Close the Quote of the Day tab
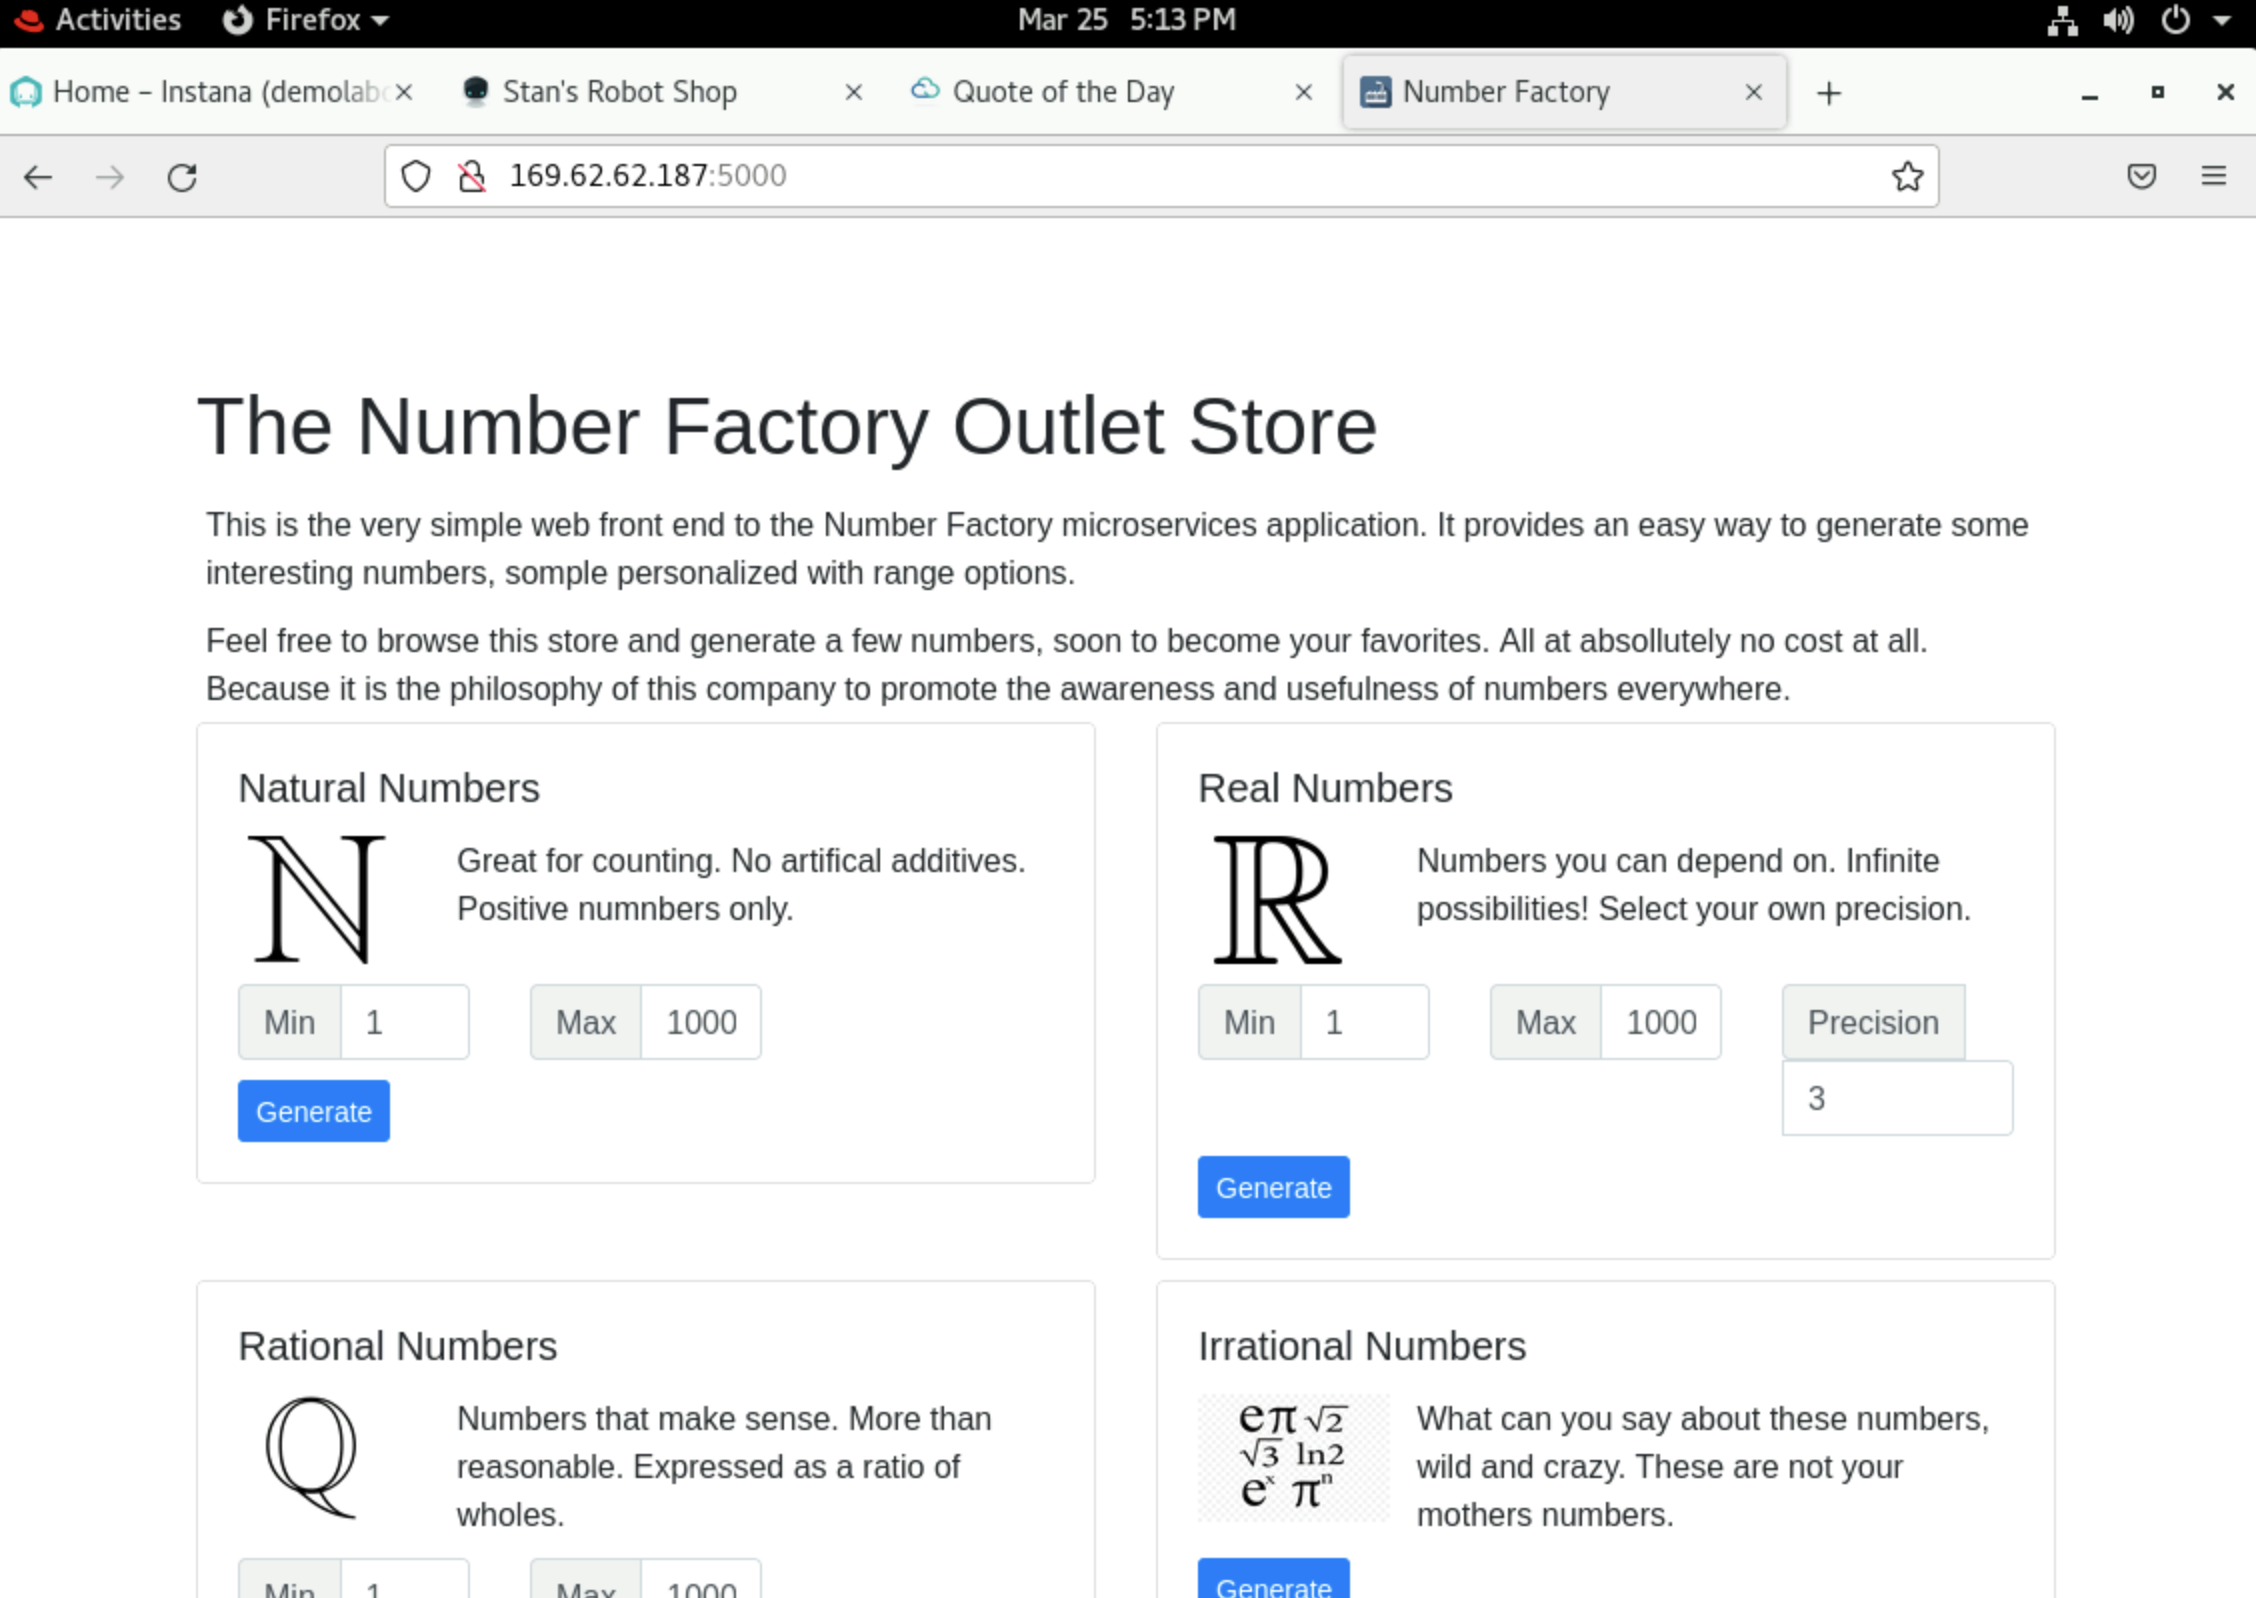The width and height of the screenshot is (2256, 1598). [x=1303, y=92]
